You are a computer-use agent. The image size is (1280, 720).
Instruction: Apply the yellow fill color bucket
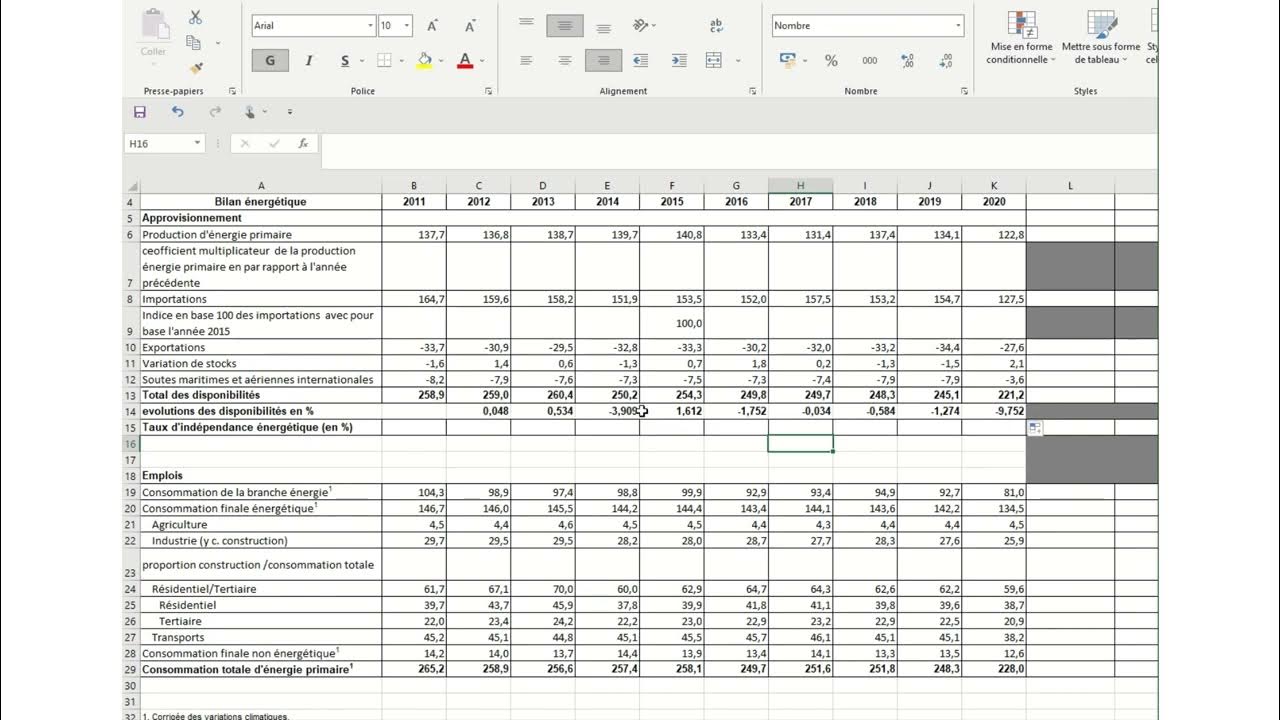tap(424, 61)
